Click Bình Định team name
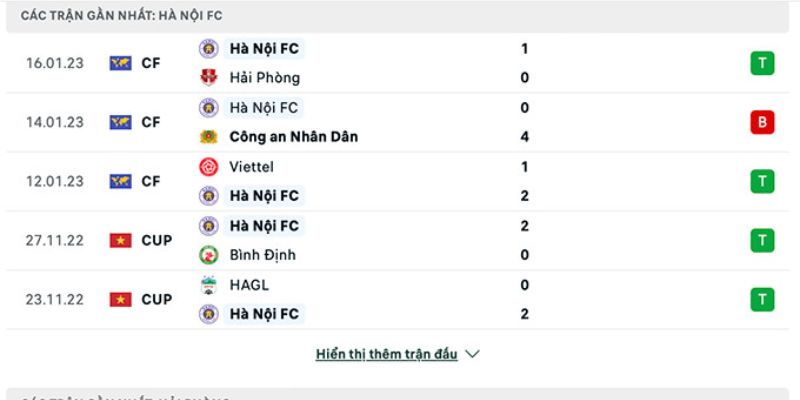 pyautogui.click(x=263, y=255)
